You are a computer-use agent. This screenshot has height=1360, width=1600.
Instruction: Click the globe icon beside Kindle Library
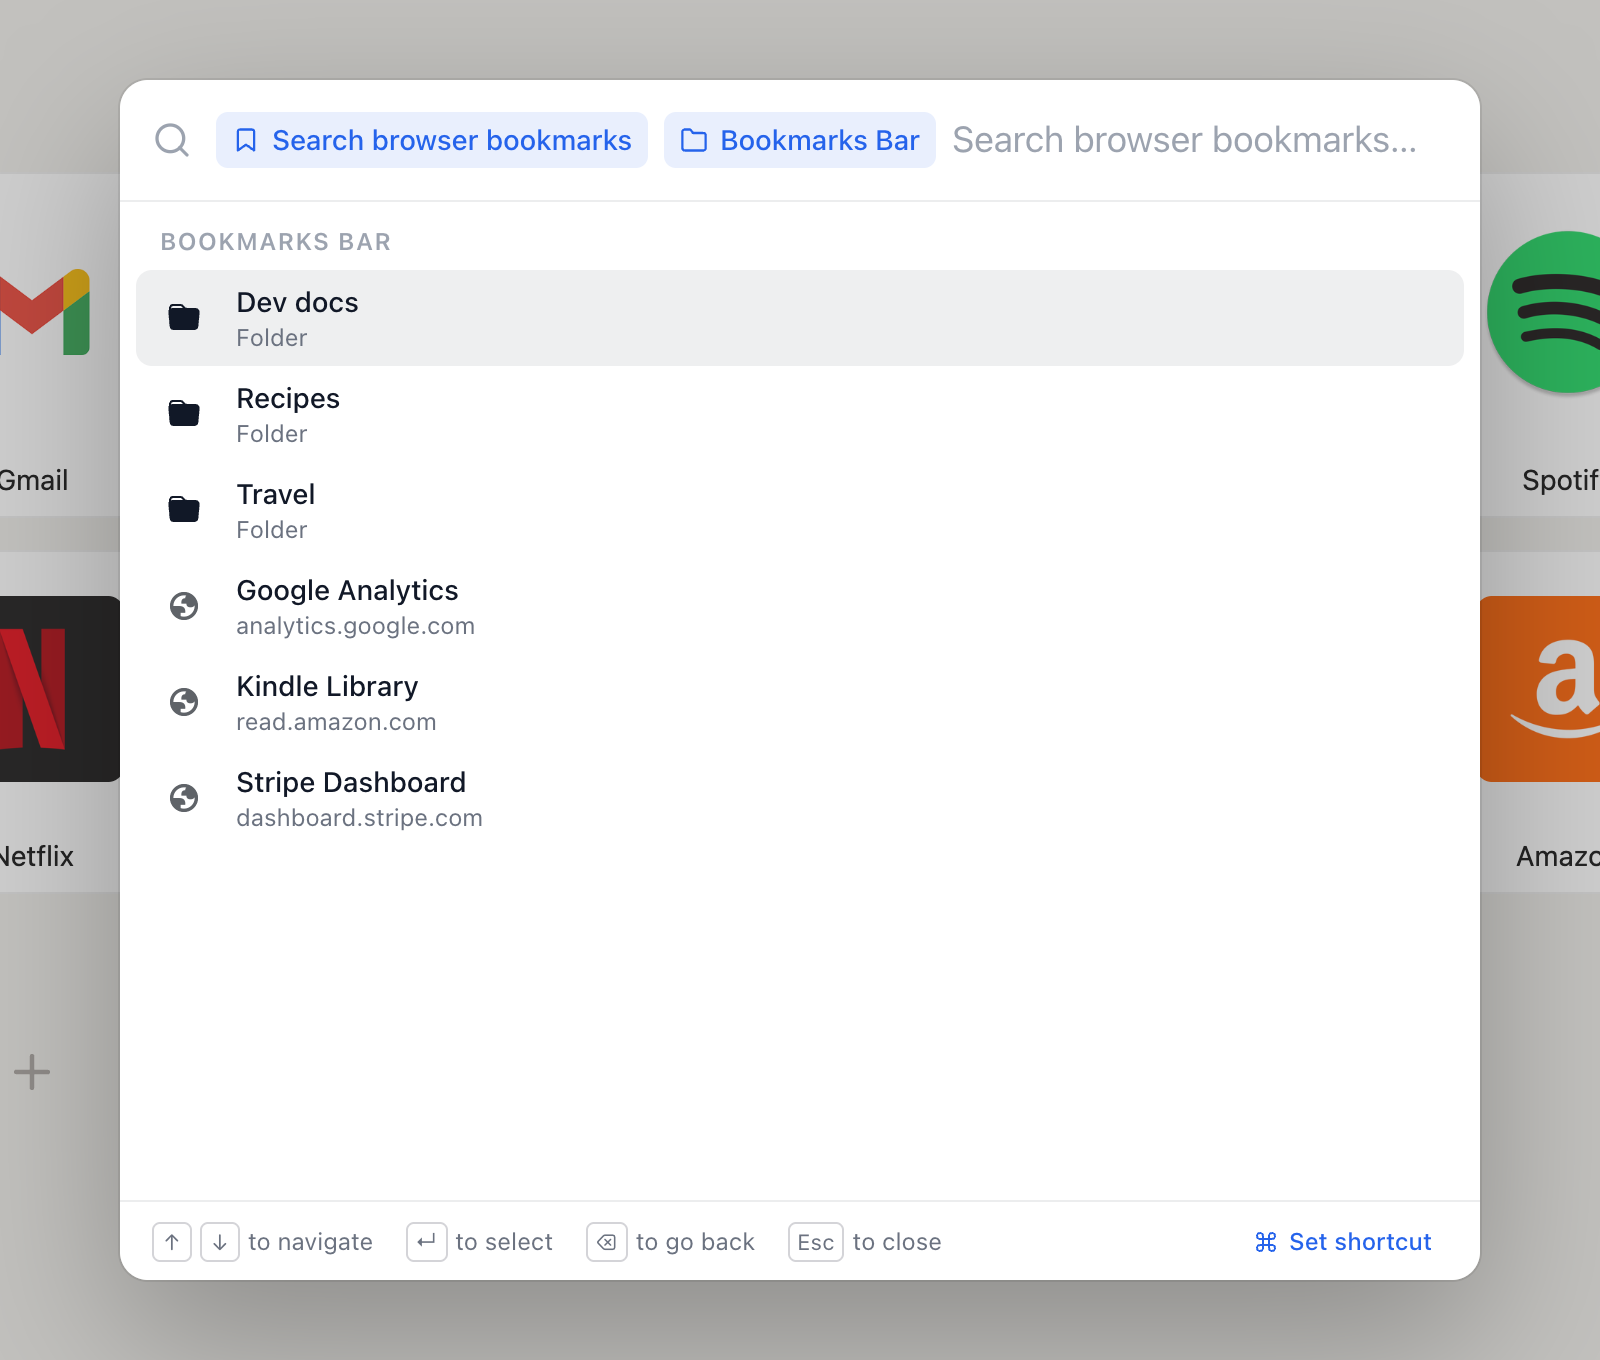coord(184,702)
